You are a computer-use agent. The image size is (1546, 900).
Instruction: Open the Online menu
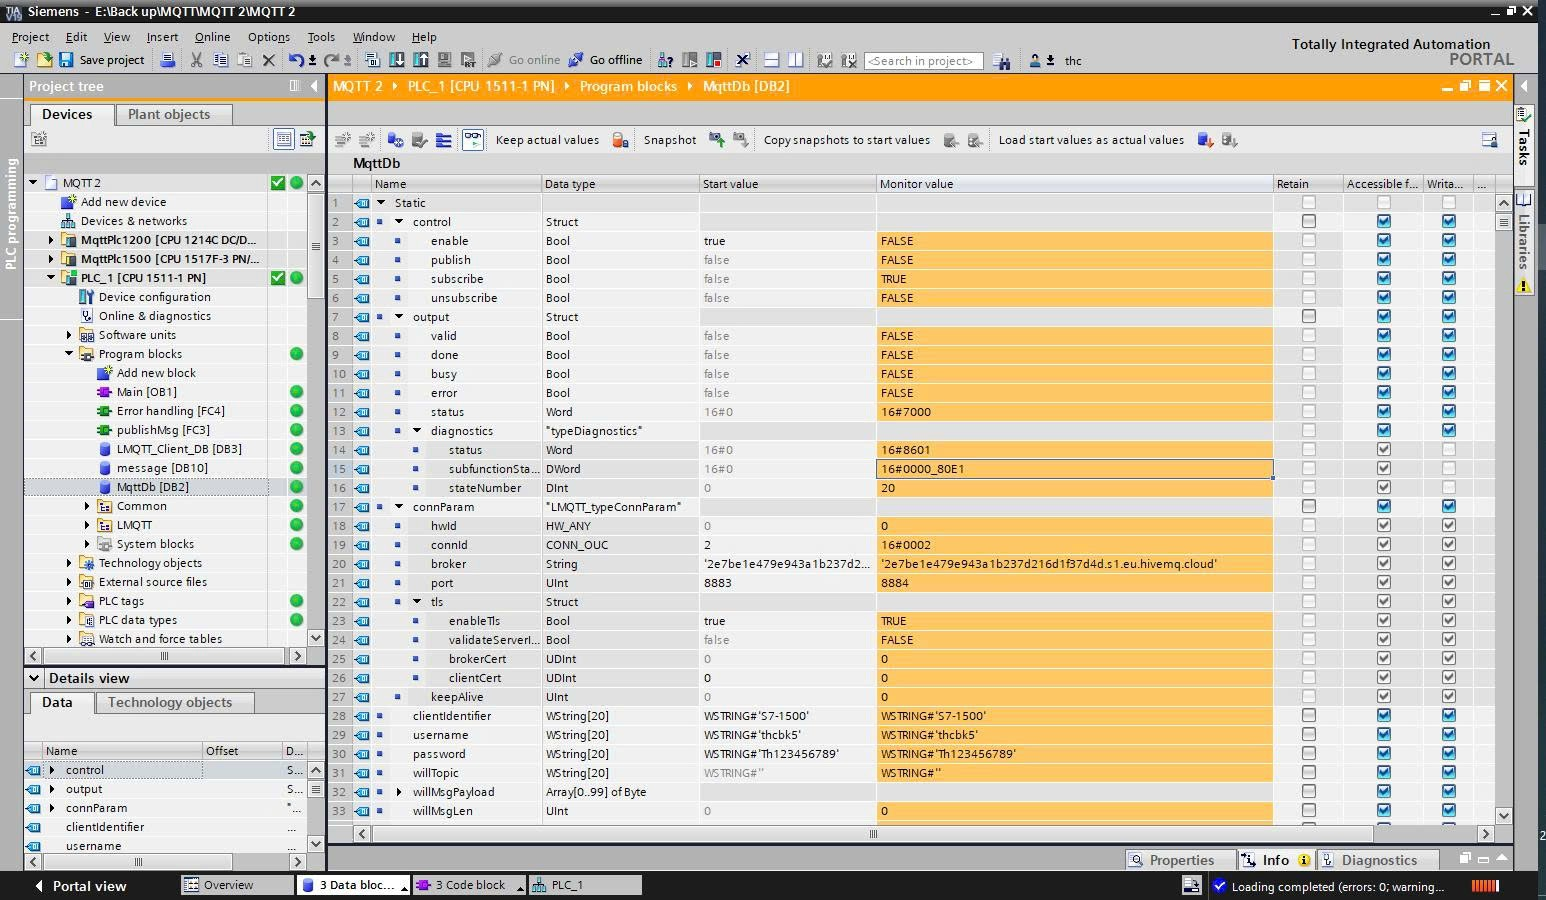point(212,37)
